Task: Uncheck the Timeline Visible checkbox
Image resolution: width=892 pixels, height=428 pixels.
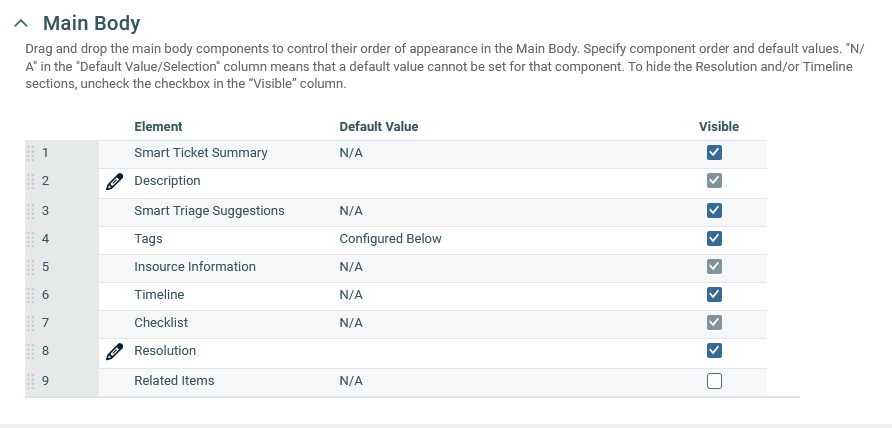Action: 714,295
